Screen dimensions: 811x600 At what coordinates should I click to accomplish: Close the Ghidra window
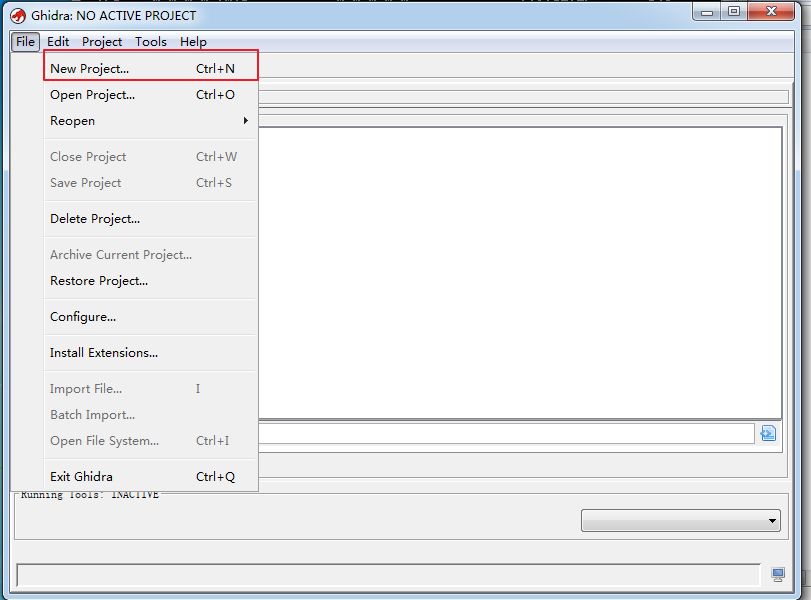771,11
